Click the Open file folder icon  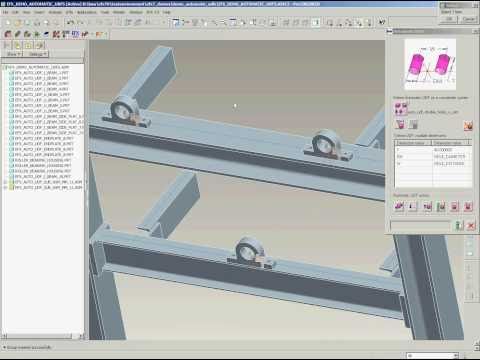18,23
